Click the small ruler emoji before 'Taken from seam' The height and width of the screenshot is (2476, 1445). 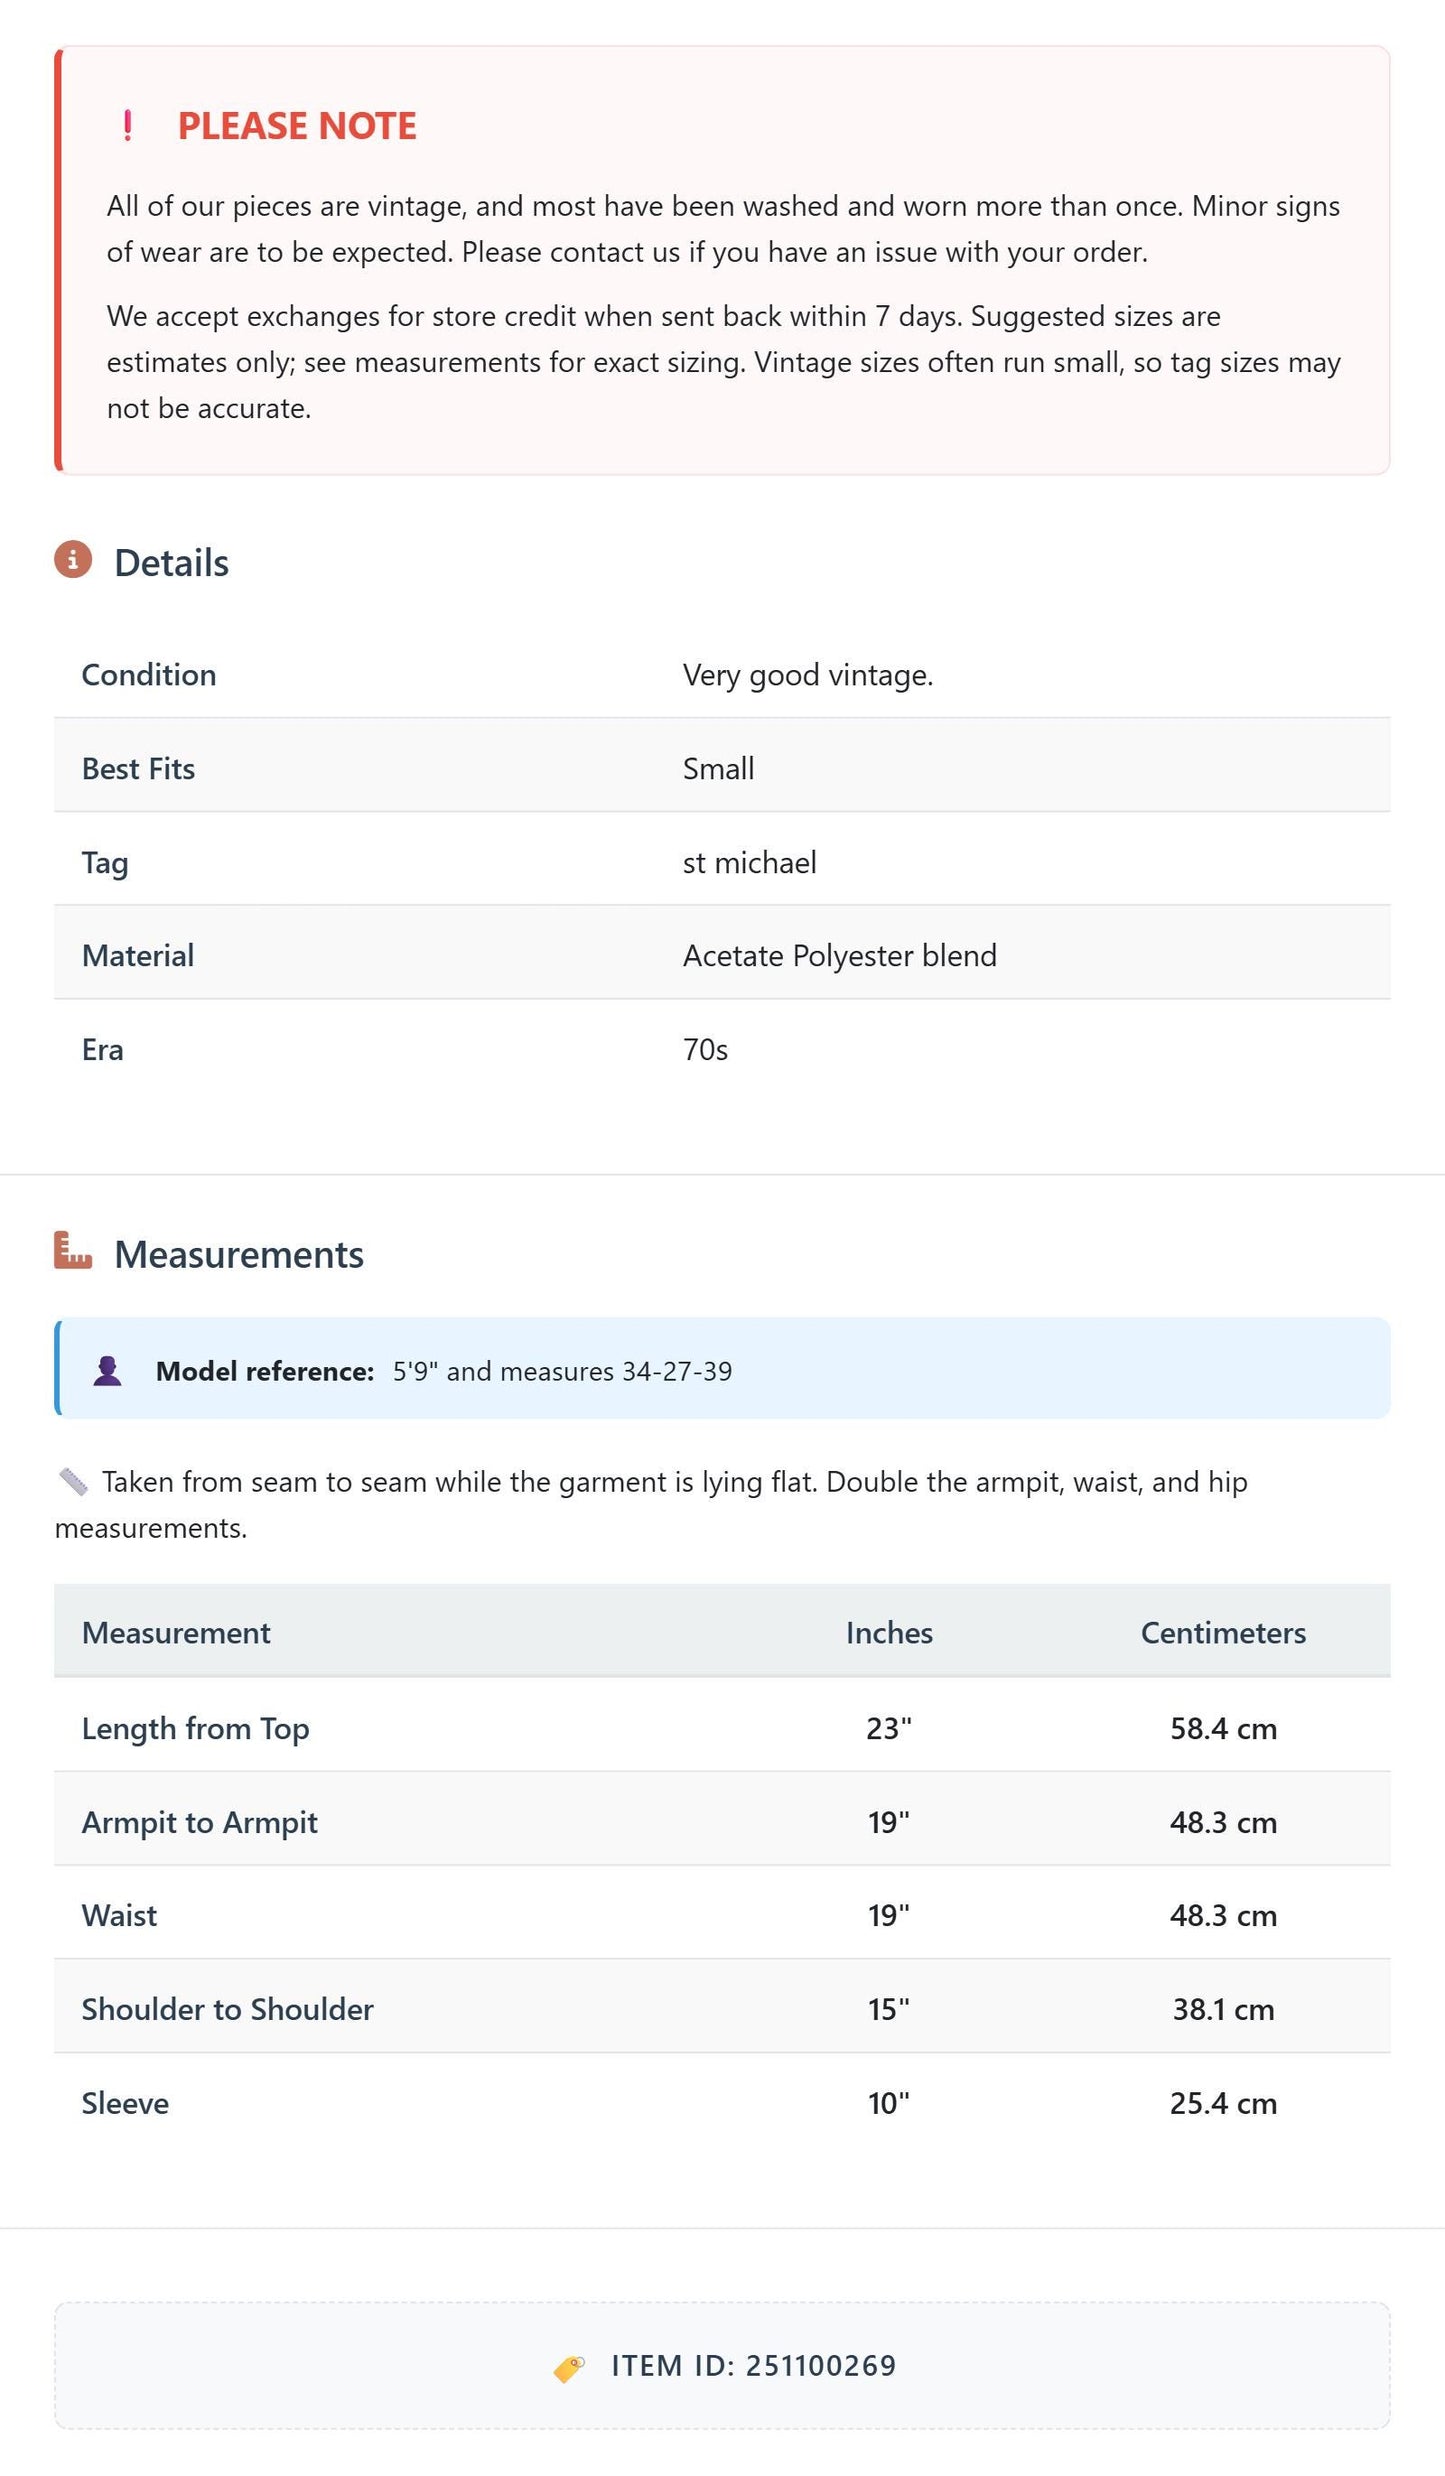(73, 1482)
